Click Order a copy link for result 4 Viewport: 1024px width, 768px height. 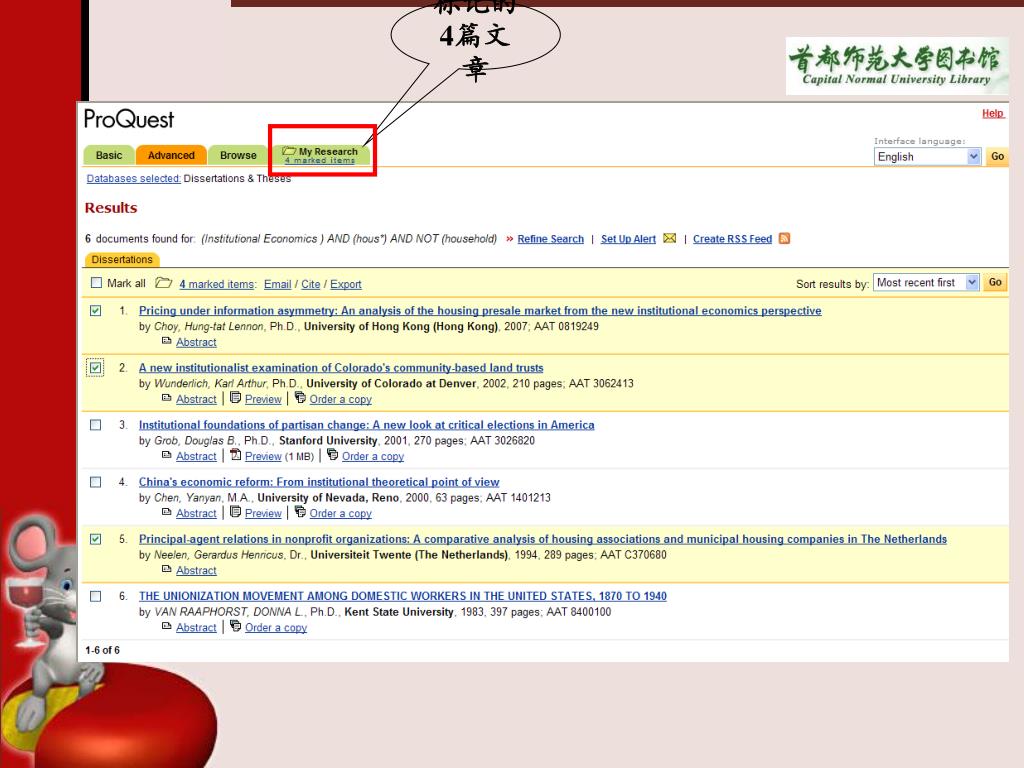click(340, 513)
